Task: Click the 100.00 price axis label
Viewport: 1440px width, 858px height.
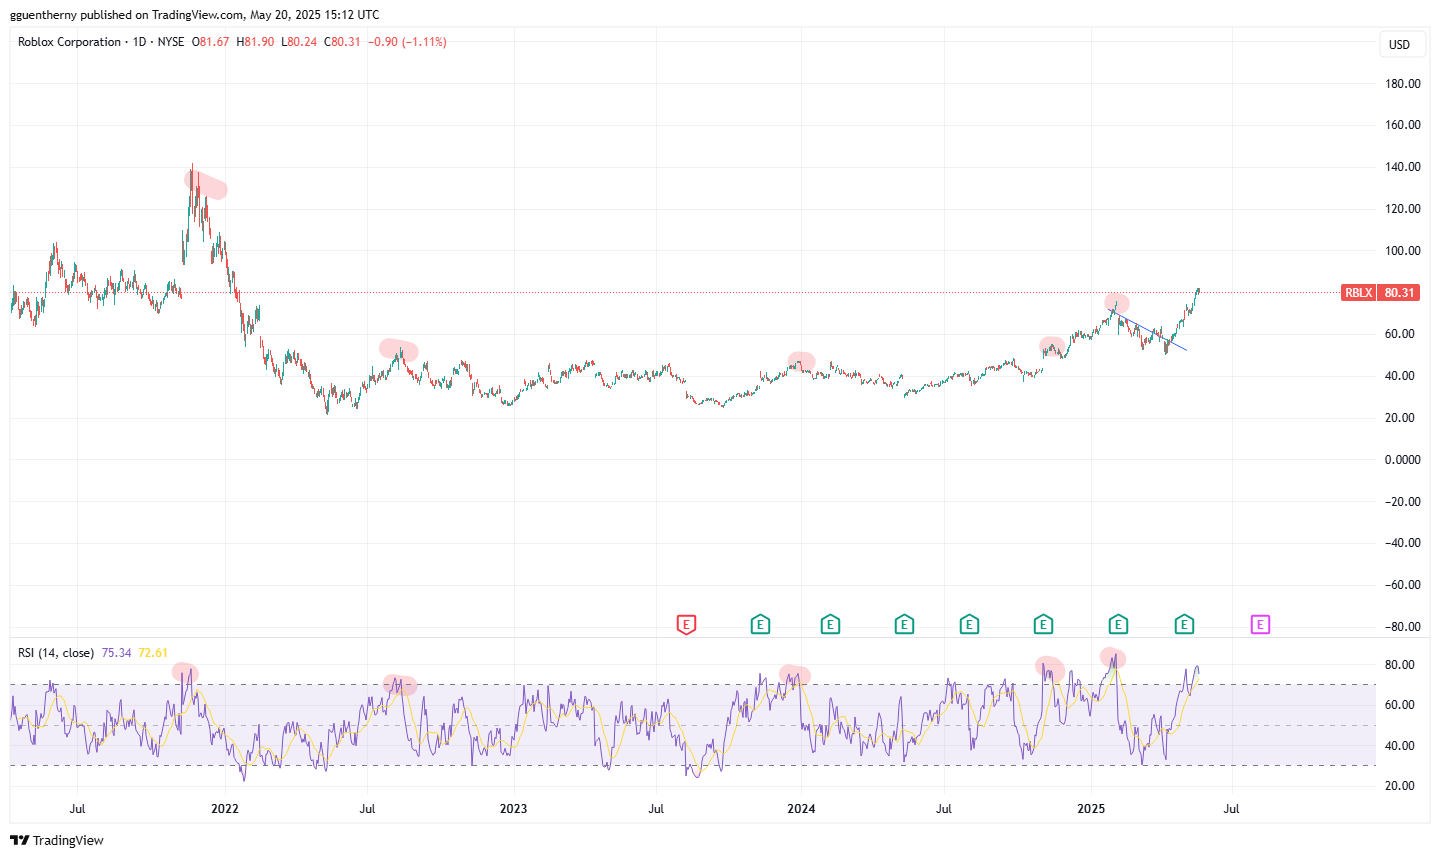Action: 1403,251
